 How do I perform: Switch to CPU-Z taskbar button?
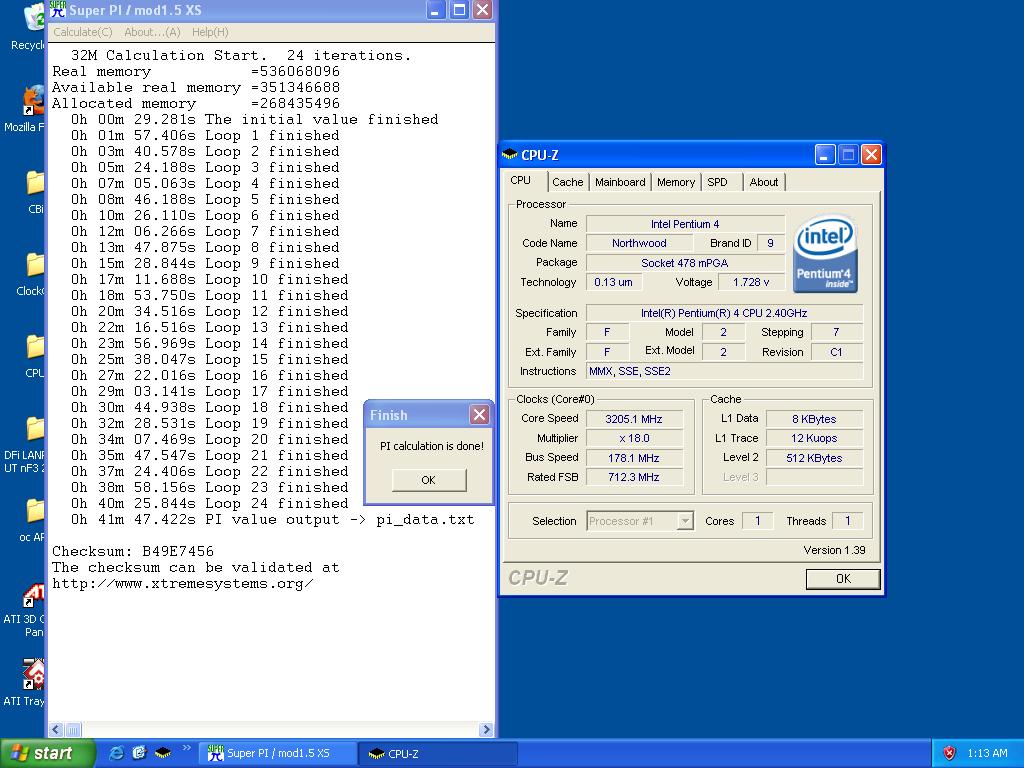point(438,753)
